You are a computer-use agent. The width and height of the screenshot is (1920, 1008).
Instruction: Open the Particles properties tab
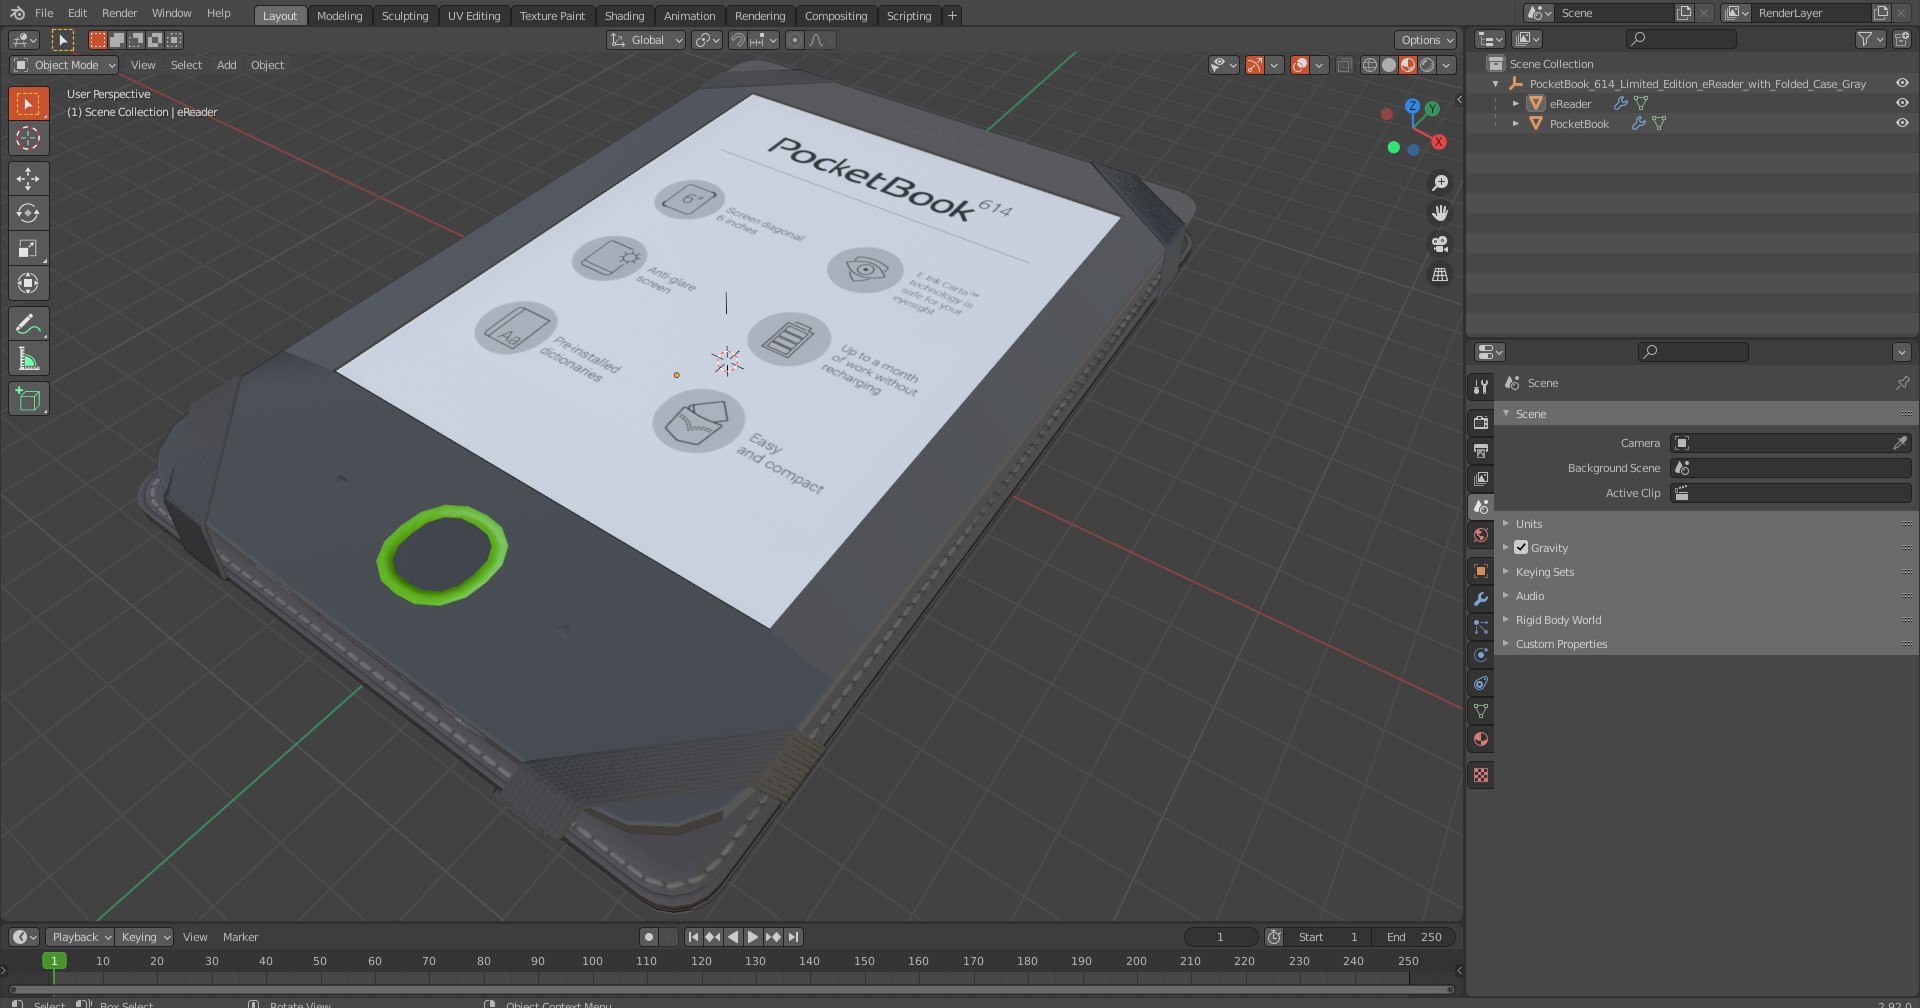coord(1481,627)
